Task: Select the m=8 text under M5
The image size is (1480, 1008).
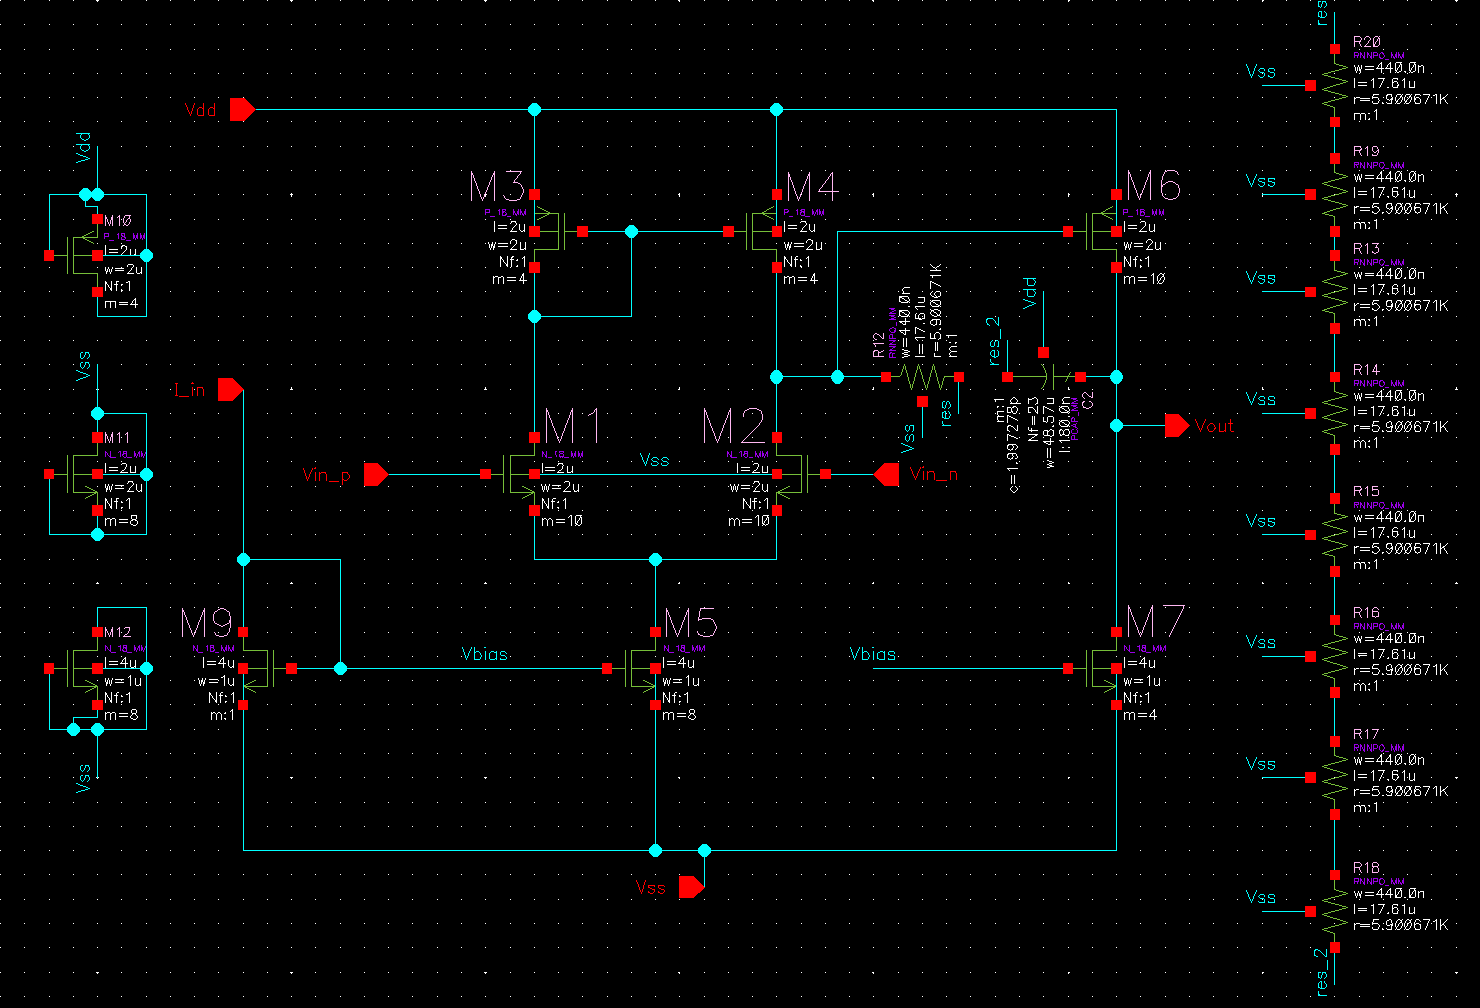Action: [x=678, y=716]
